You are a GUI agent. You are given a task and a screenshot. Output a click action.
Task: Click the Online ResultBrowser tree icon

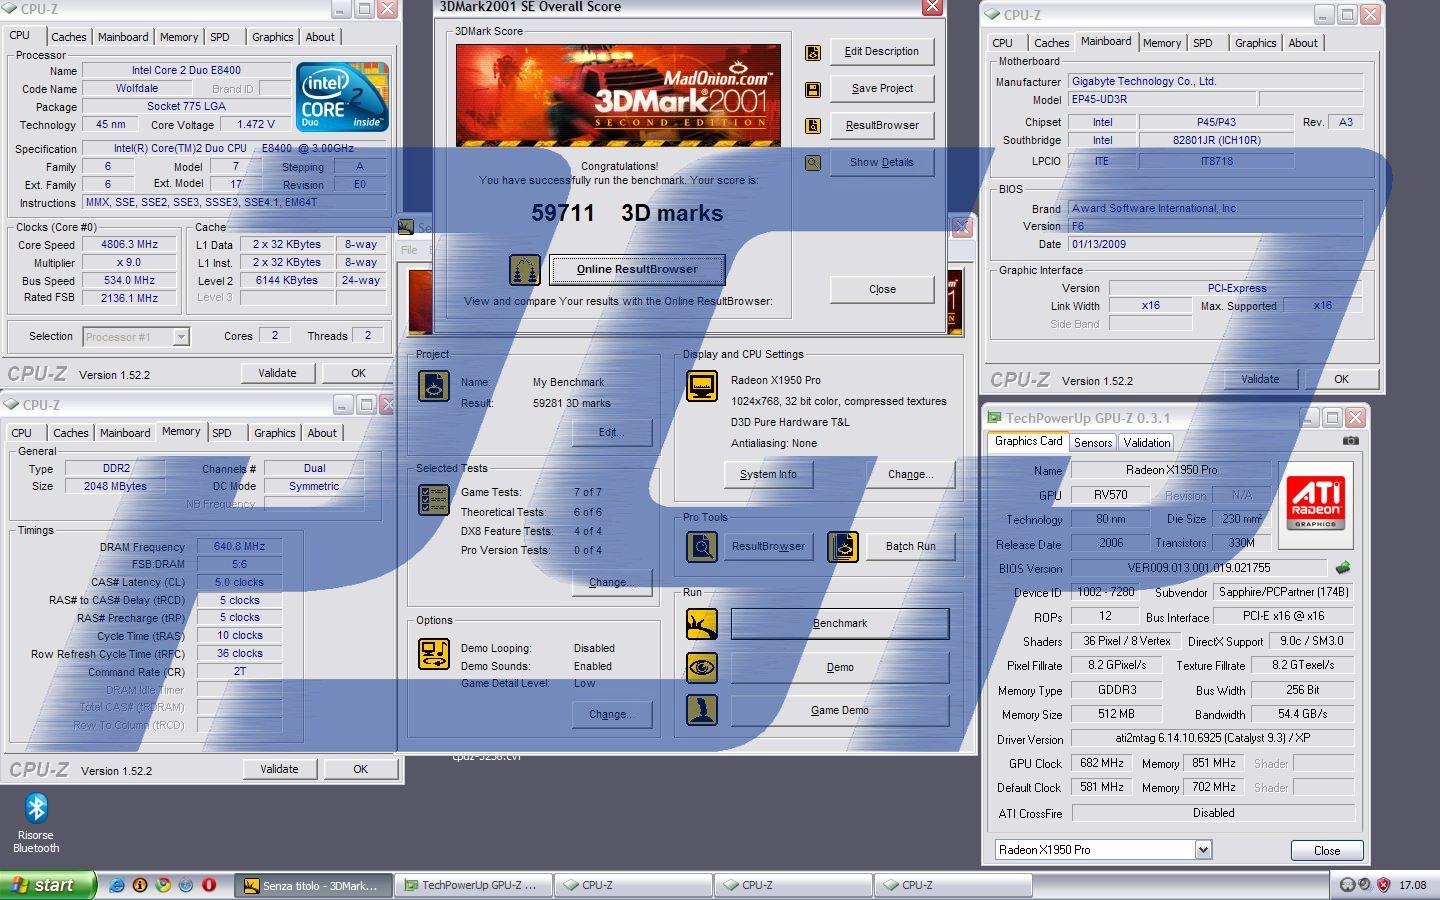(x=525, y=269)
